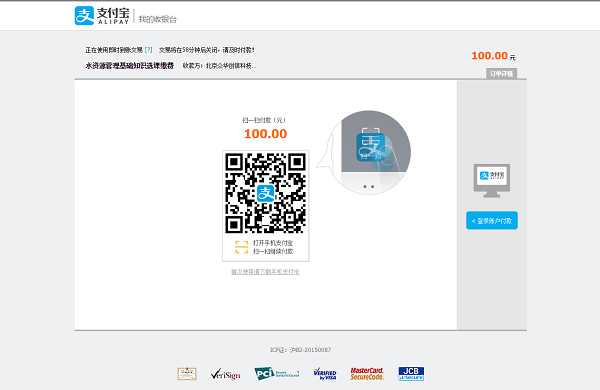Click the PCI security standard badge
The image size is (600, 390).
tap(277, 374)
